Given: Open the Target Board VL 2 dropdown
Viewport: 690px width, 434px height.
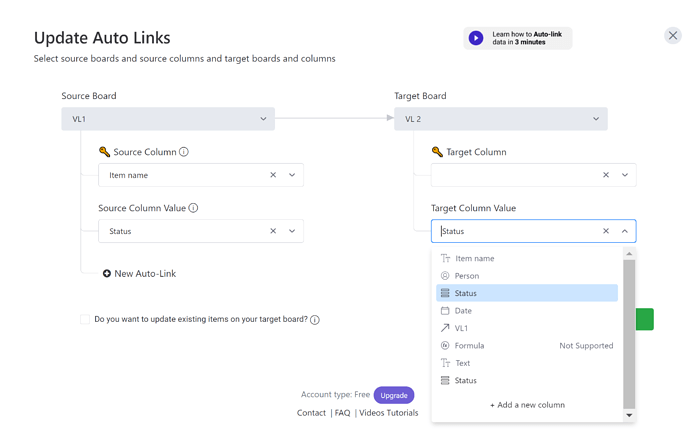Looking at the screenshot, I should click(596, 119).
